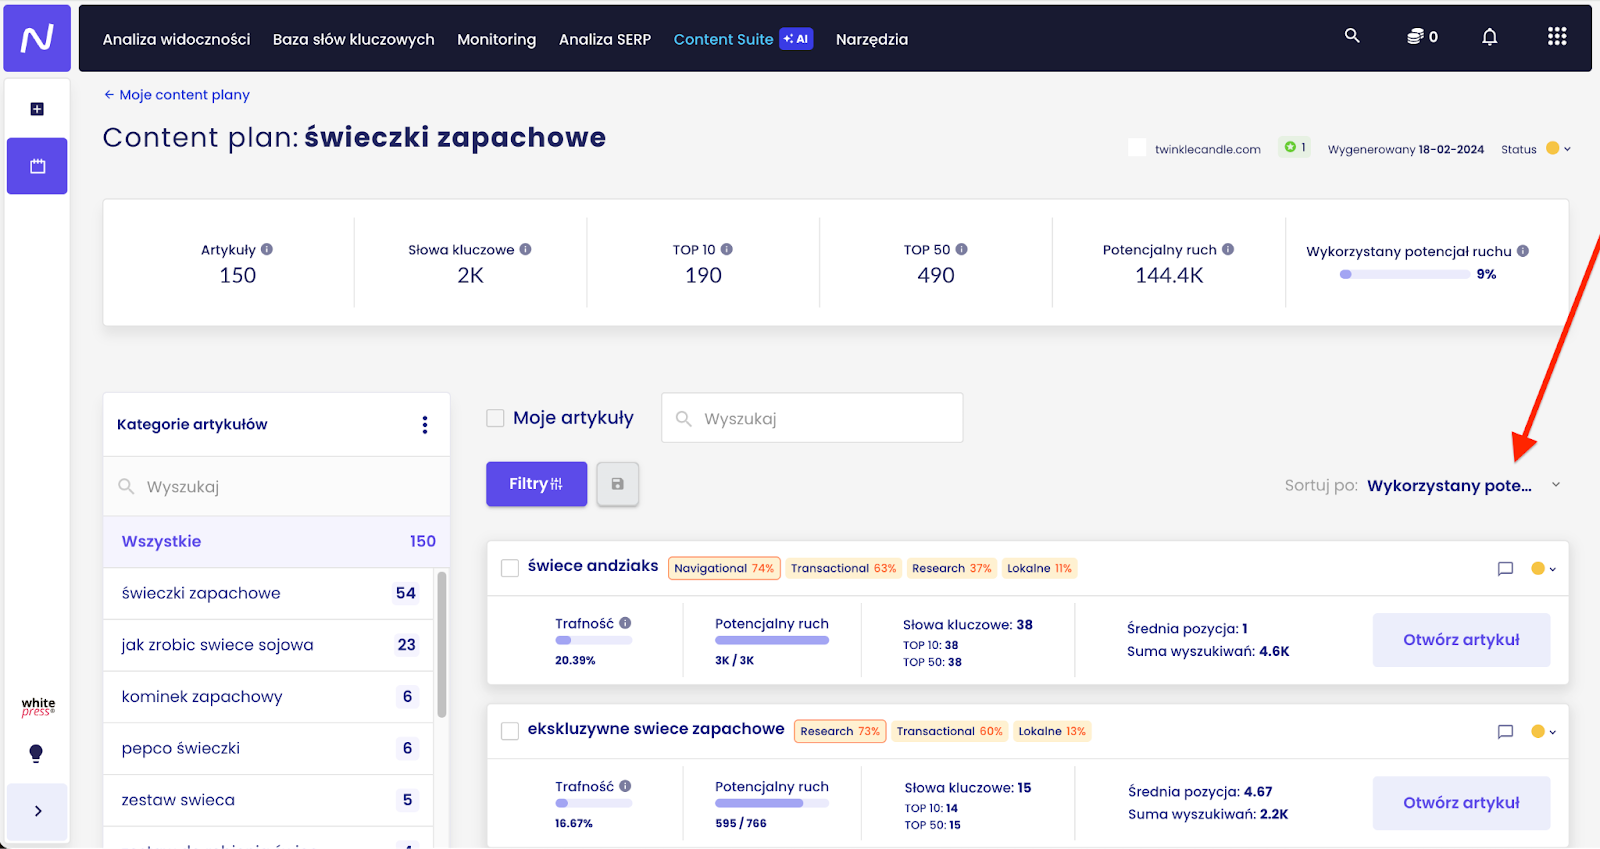Click the Wykorzystany potencjał ruchu 9% progress bar
Viewport: 1600px width, 849px height.
[1404, 274]
